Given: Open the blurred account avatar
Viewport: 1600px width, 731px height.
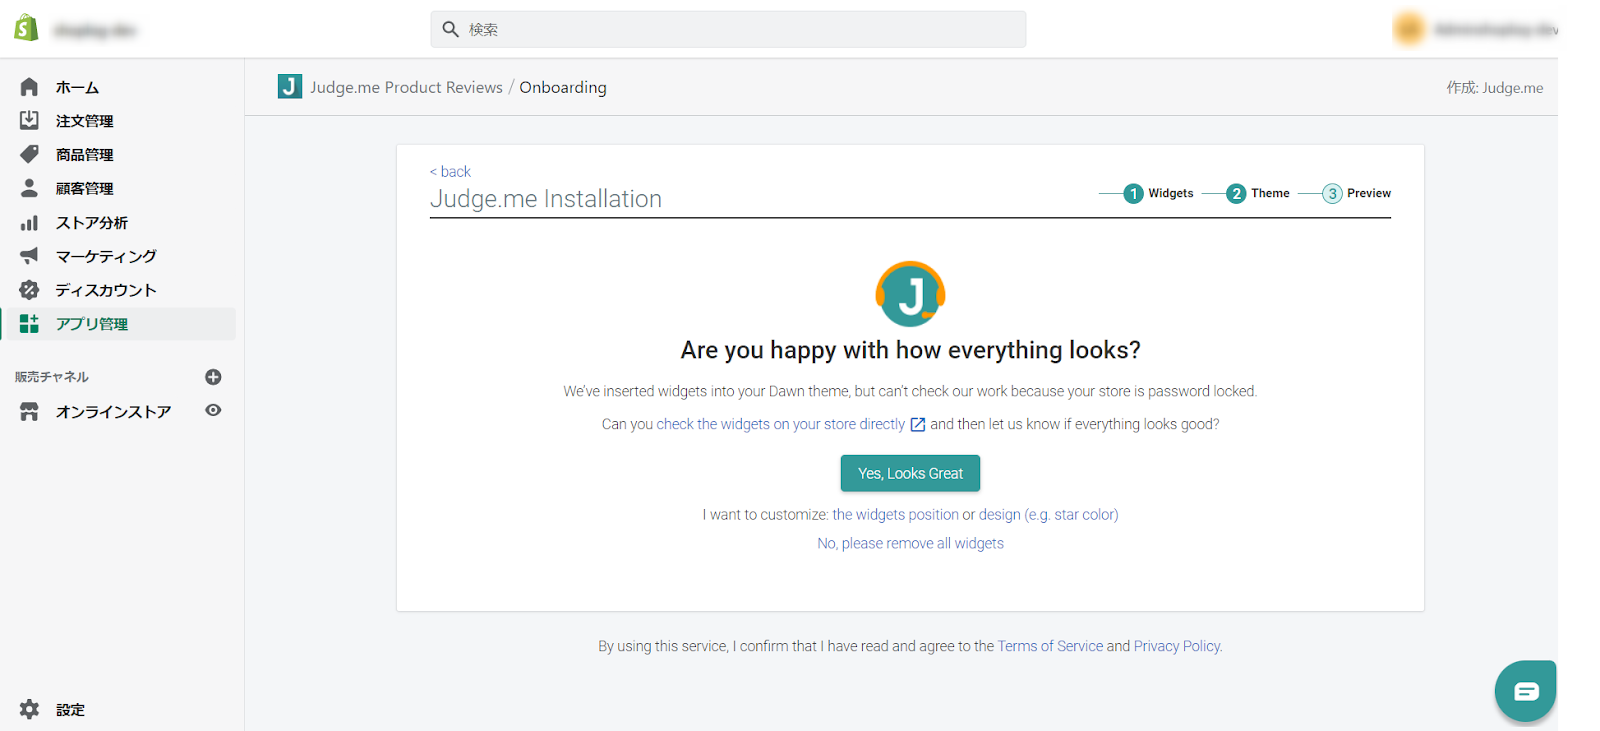Looking at the screenshot, I should click(1409, 29).
